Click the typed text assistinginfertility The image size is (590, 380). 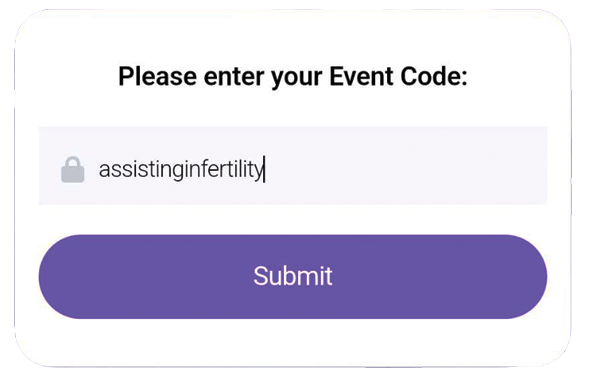click(181, 170)
